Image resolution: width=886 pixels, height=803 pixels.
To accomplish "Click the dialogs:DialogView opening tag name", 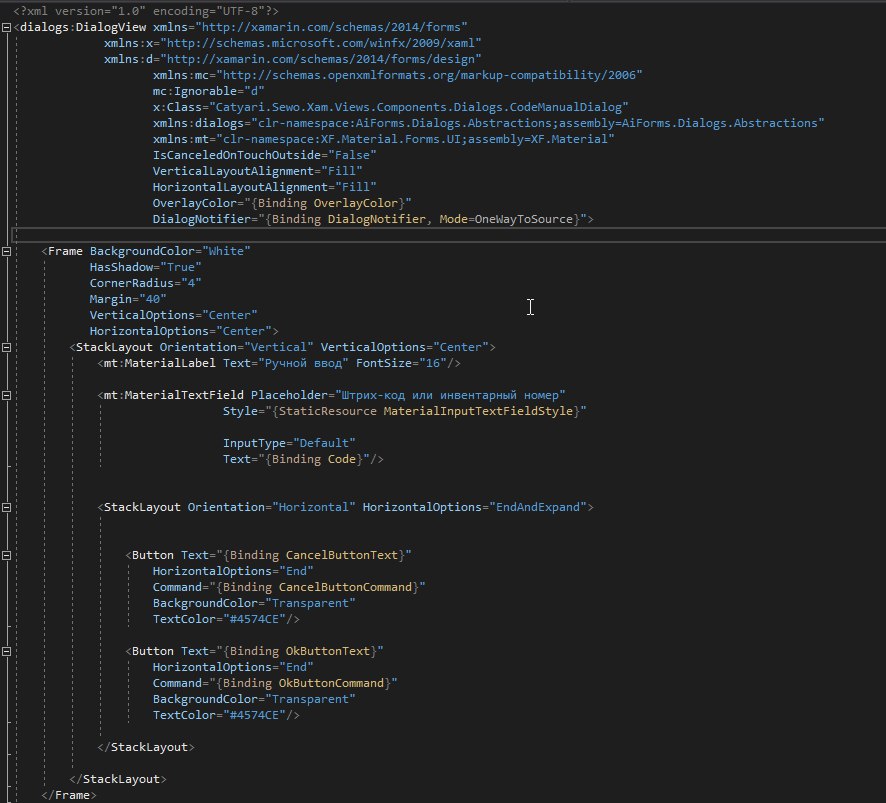I will tap(83, 27).
